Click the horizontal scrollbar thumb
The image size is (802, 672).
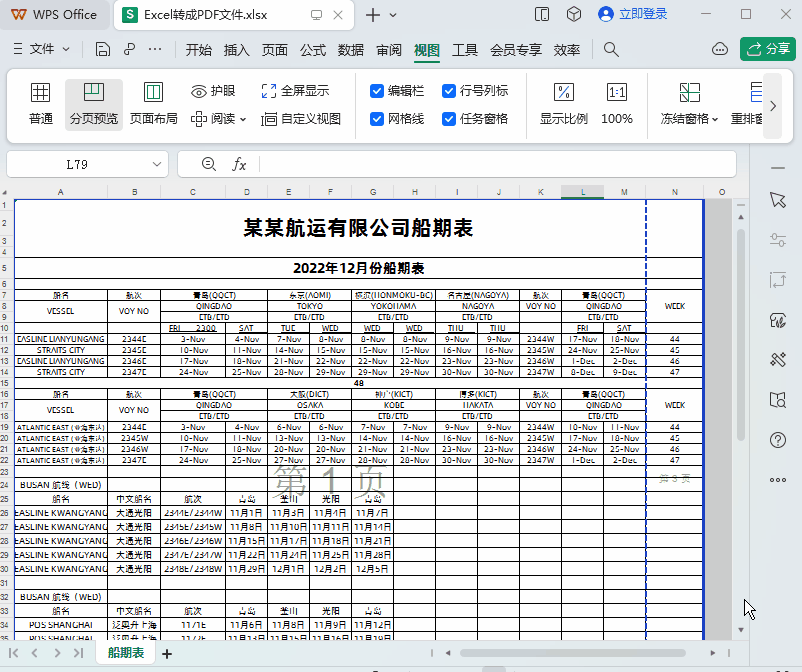point(572,653)
